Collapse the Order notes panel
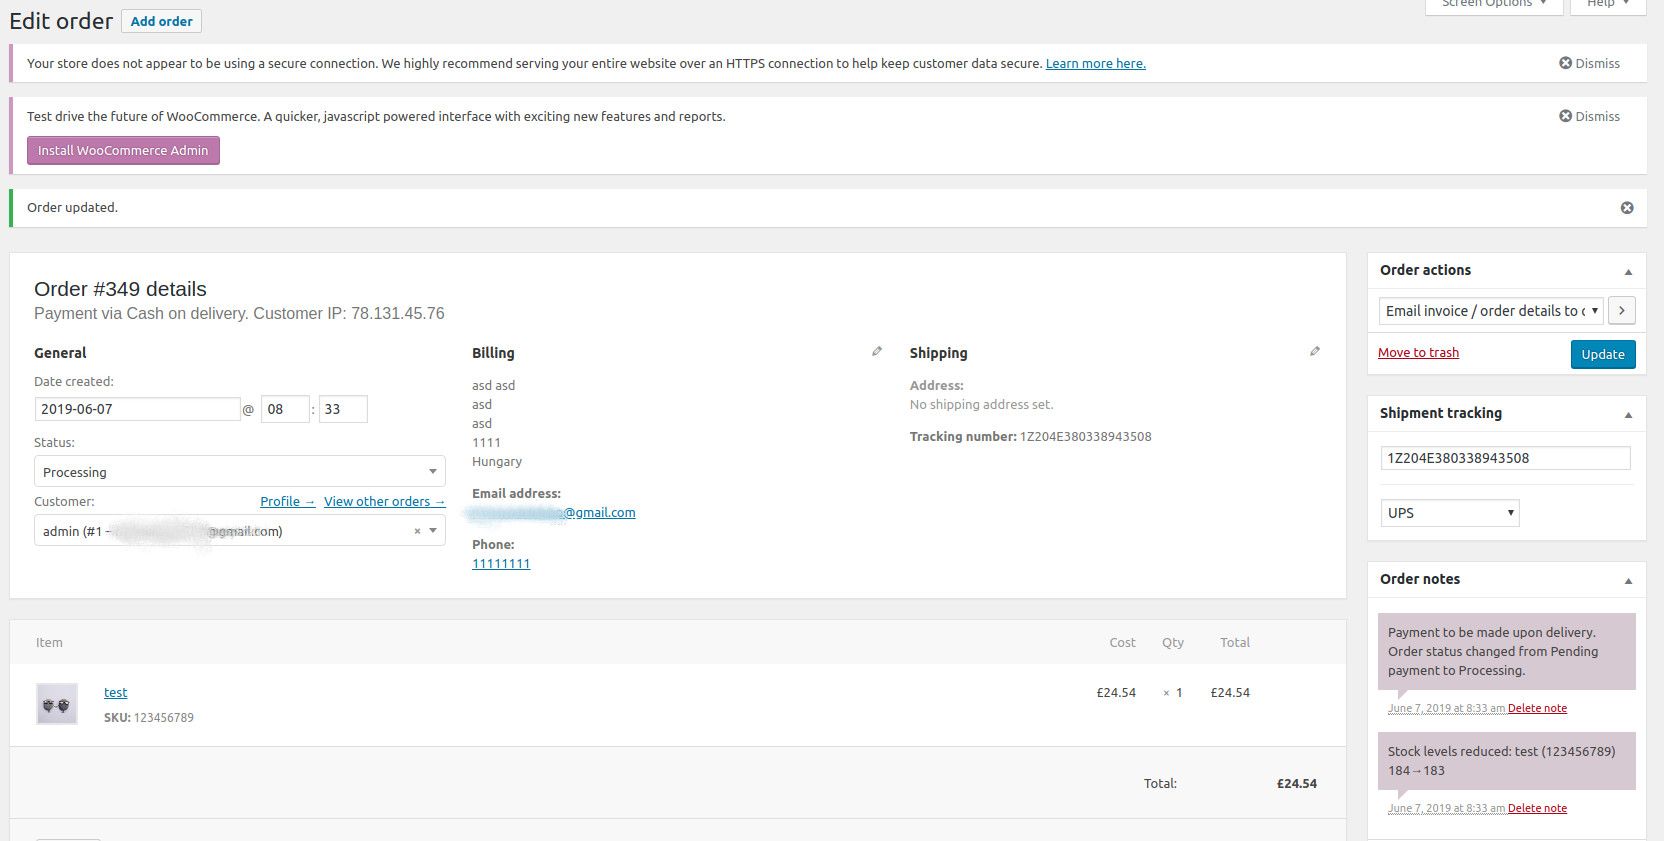The height and width of the screenshot is (841, 1664). pyautogui.click(x=1628, y=581)
